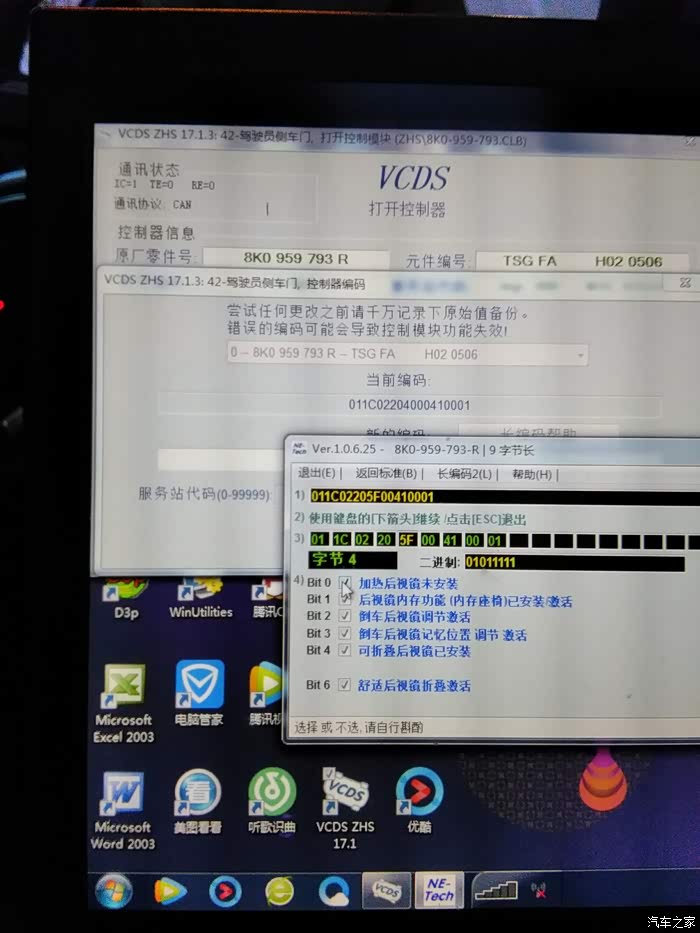
Task: Toggle Bit 6 舒适后视镜折叠激活 checkbox
Action: point(345,685)
